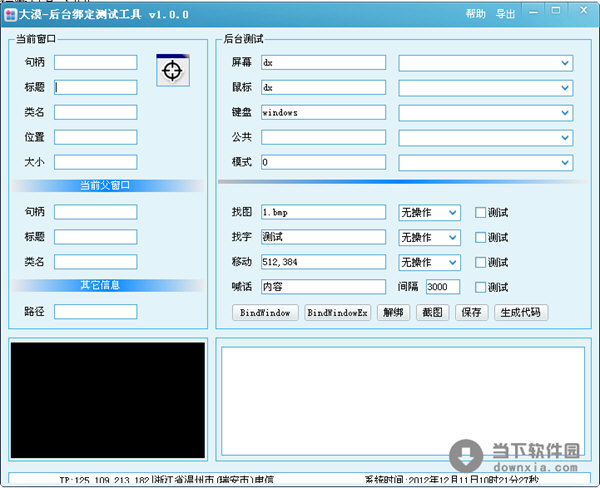Click the black screenshot preview area

pos(108,400)
